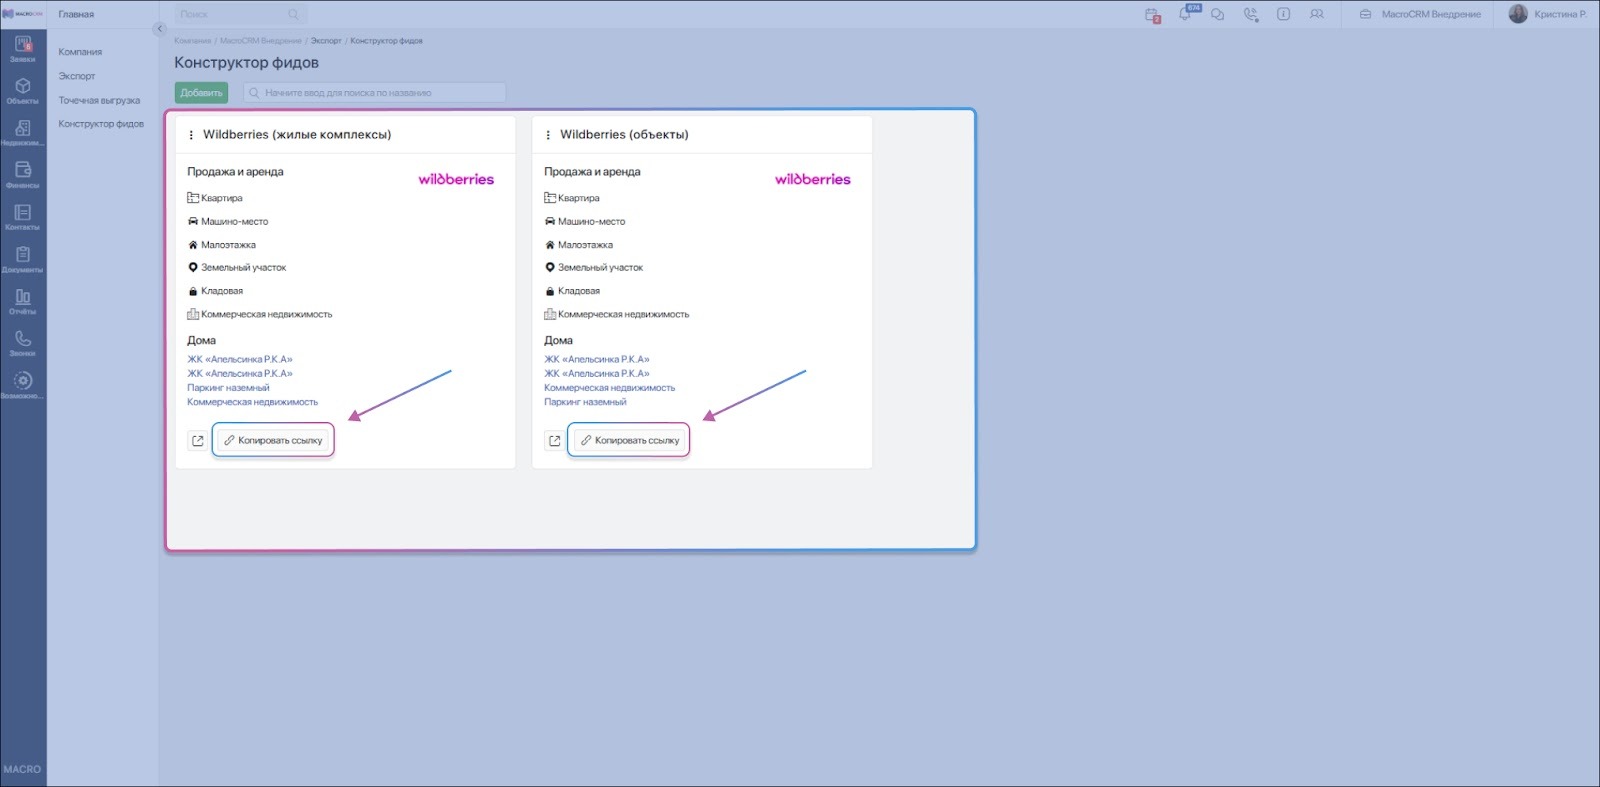Open the chat messages icon in the header
The height and width of the screenshot is (787, 1600).
coord(1217,14)
